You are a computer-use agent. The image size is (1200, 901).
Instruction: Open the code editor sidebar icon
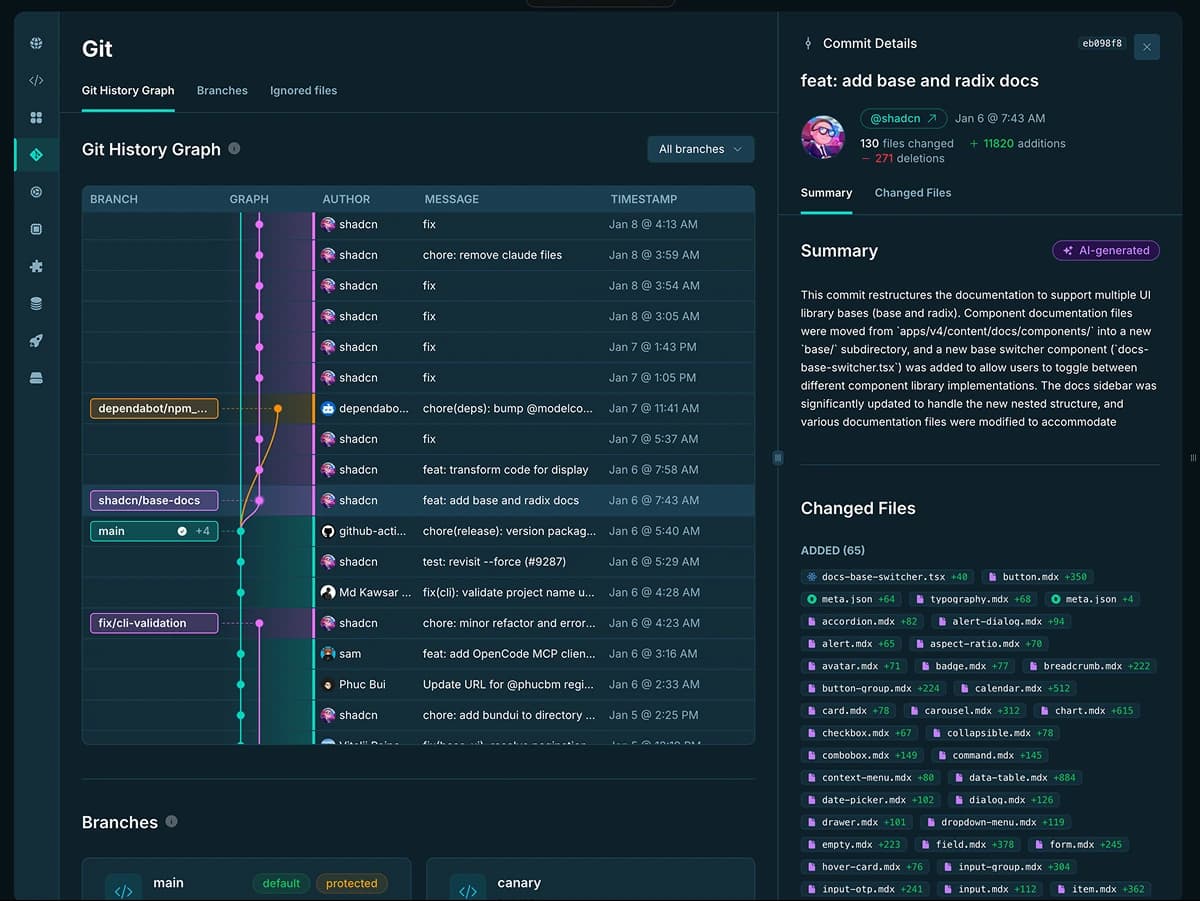tap(36, 80)
